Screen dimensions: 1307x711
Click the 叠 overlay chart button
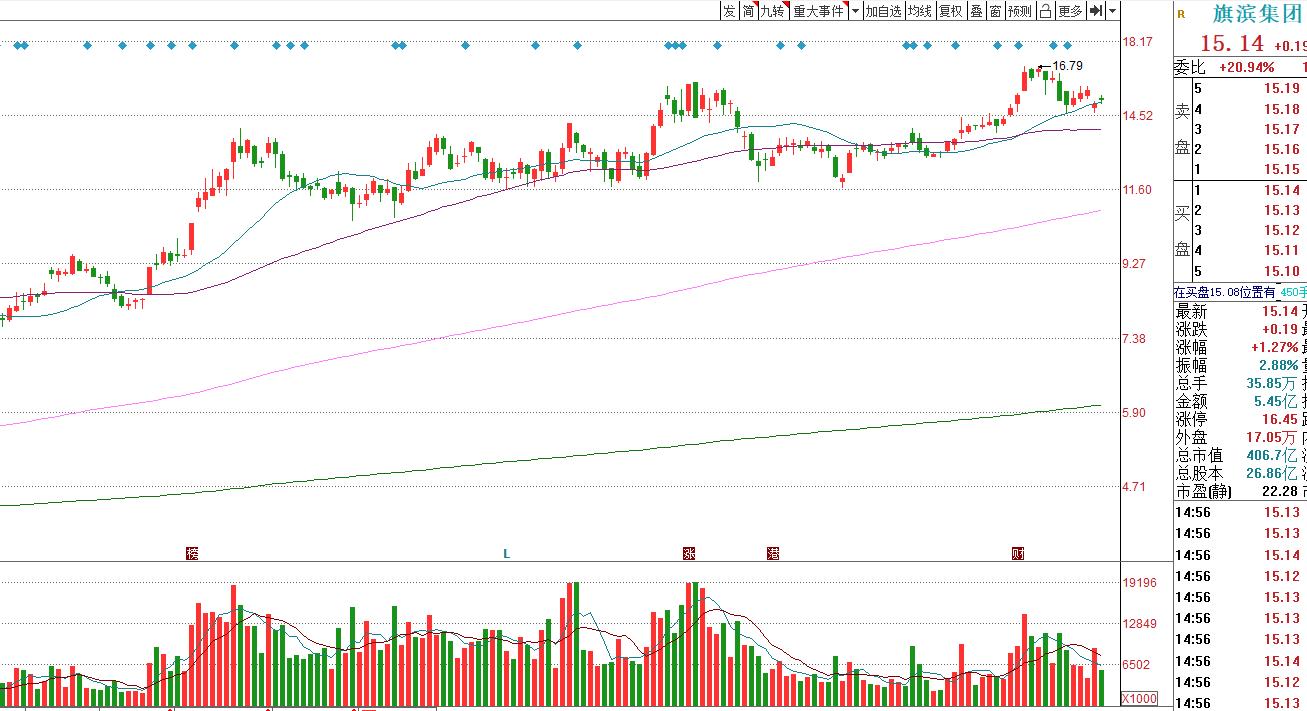pos(976,11)
